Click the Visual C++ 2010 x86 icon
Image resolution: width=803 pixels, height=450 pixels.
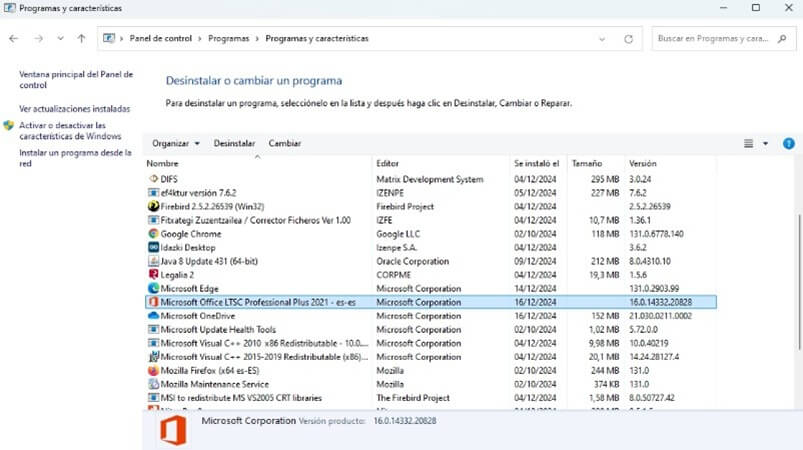(x=153, y=343)
